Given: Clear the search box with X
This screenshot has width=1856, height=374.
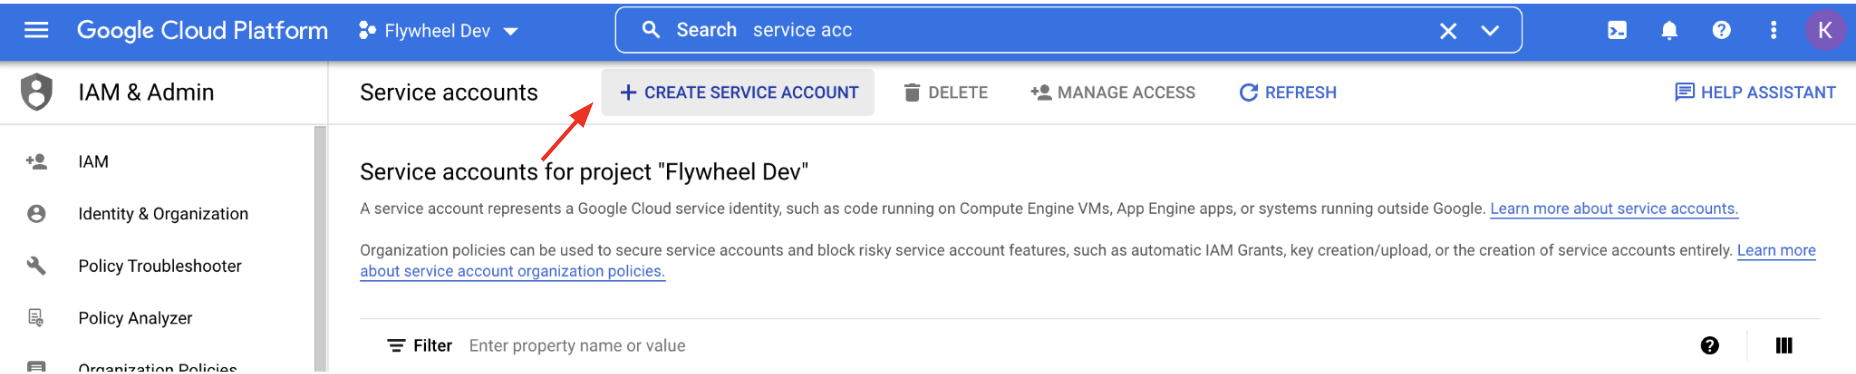Looking at the screenshot, I should point(1448,31).
